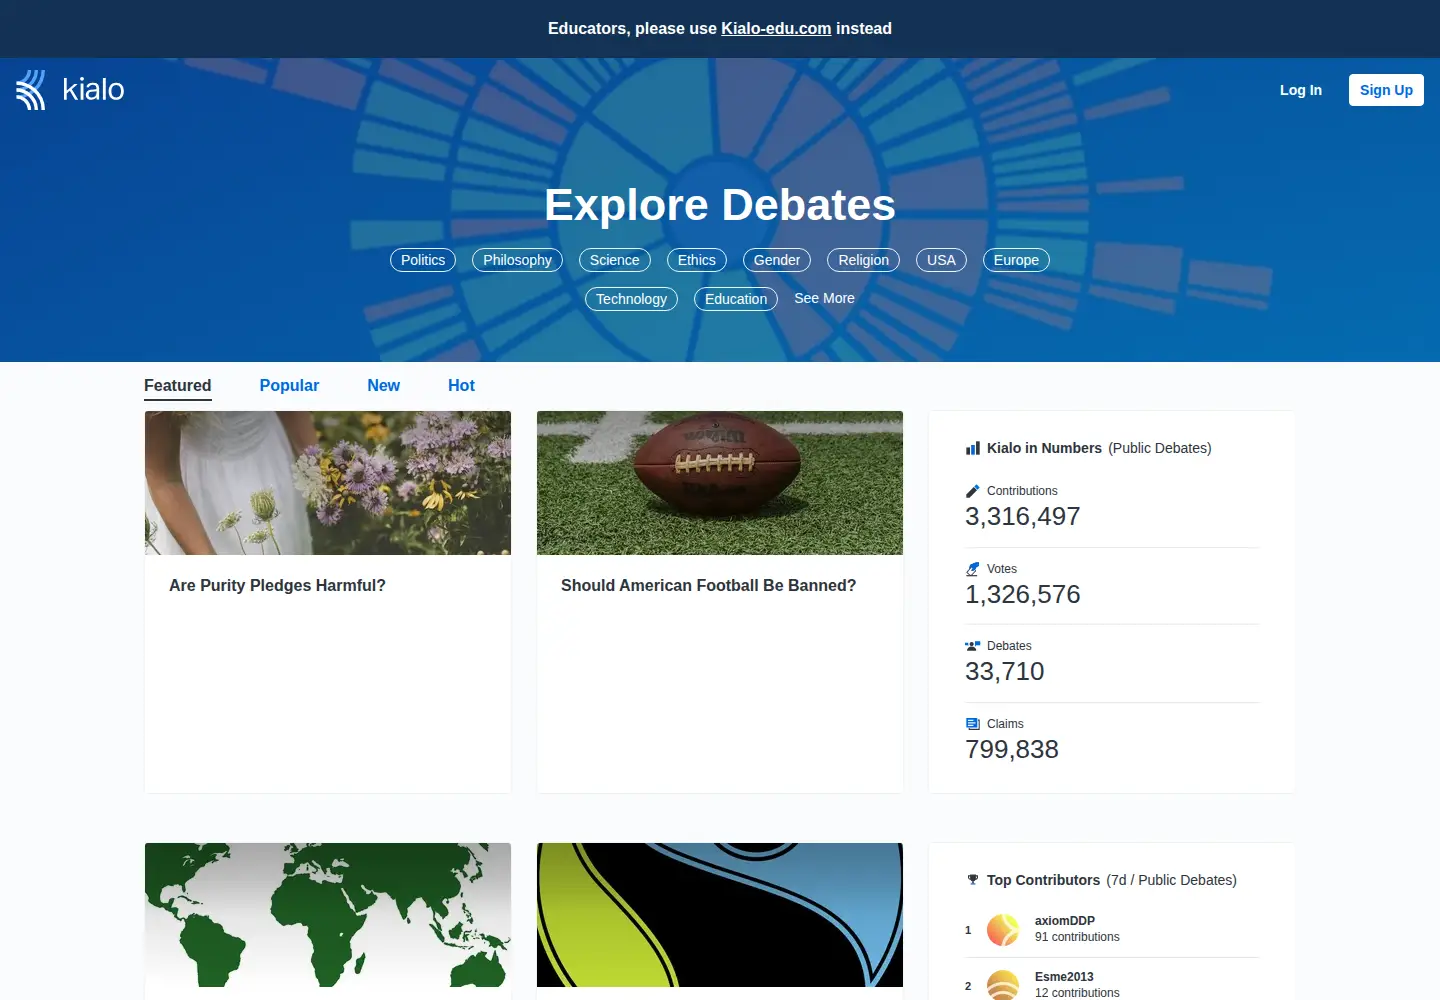Click the axiomDDP contributor name

(x=1065, y=921)
